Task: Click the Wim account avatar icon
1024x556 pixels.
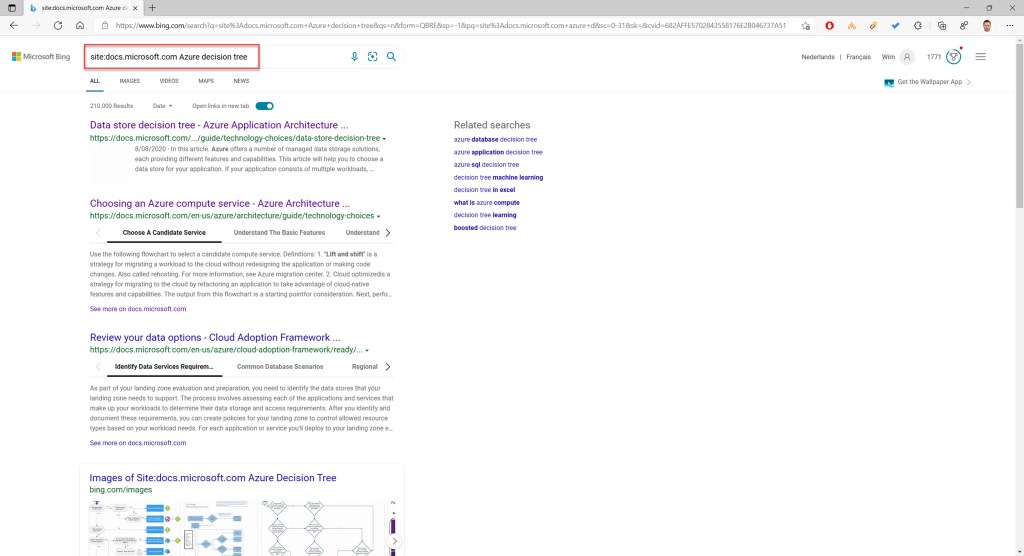Action: [907, 57]
